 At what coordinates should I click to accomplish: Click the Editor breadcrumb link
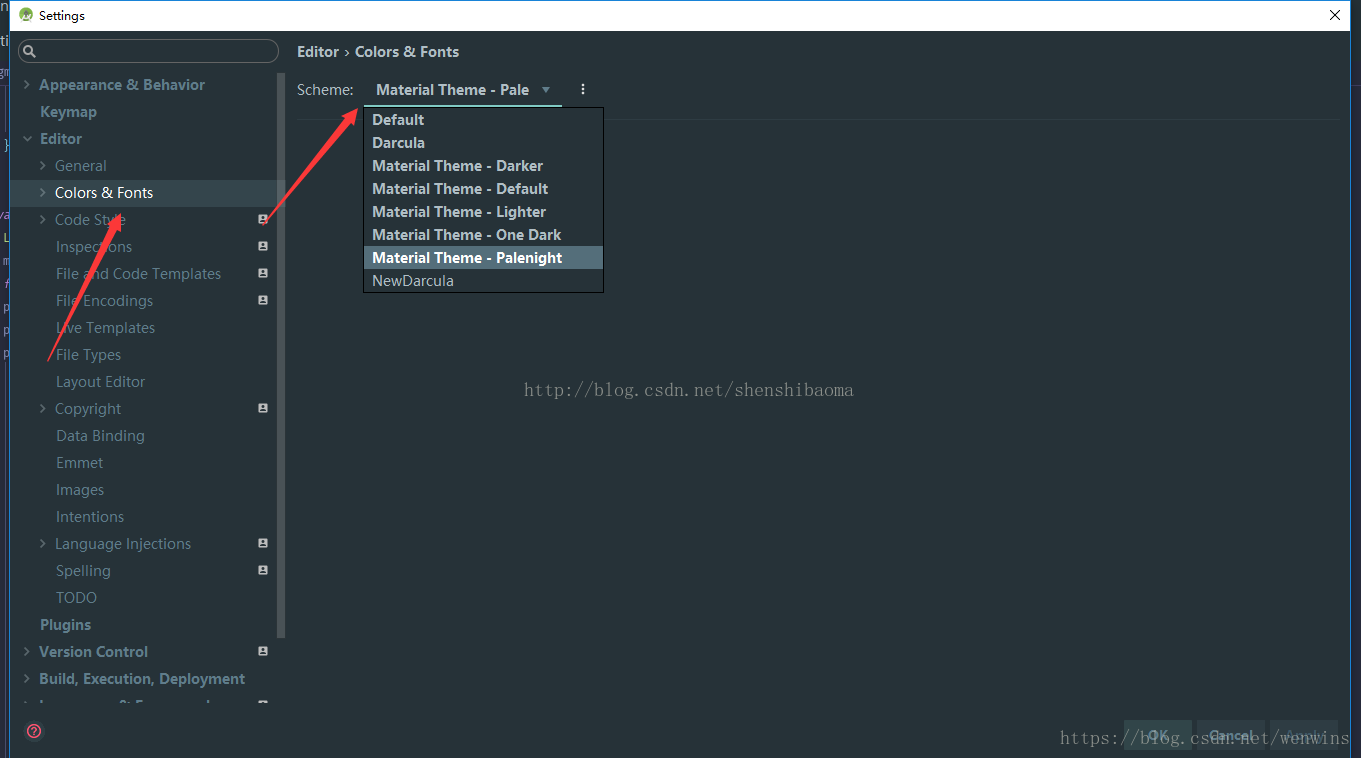coord(318,52)
